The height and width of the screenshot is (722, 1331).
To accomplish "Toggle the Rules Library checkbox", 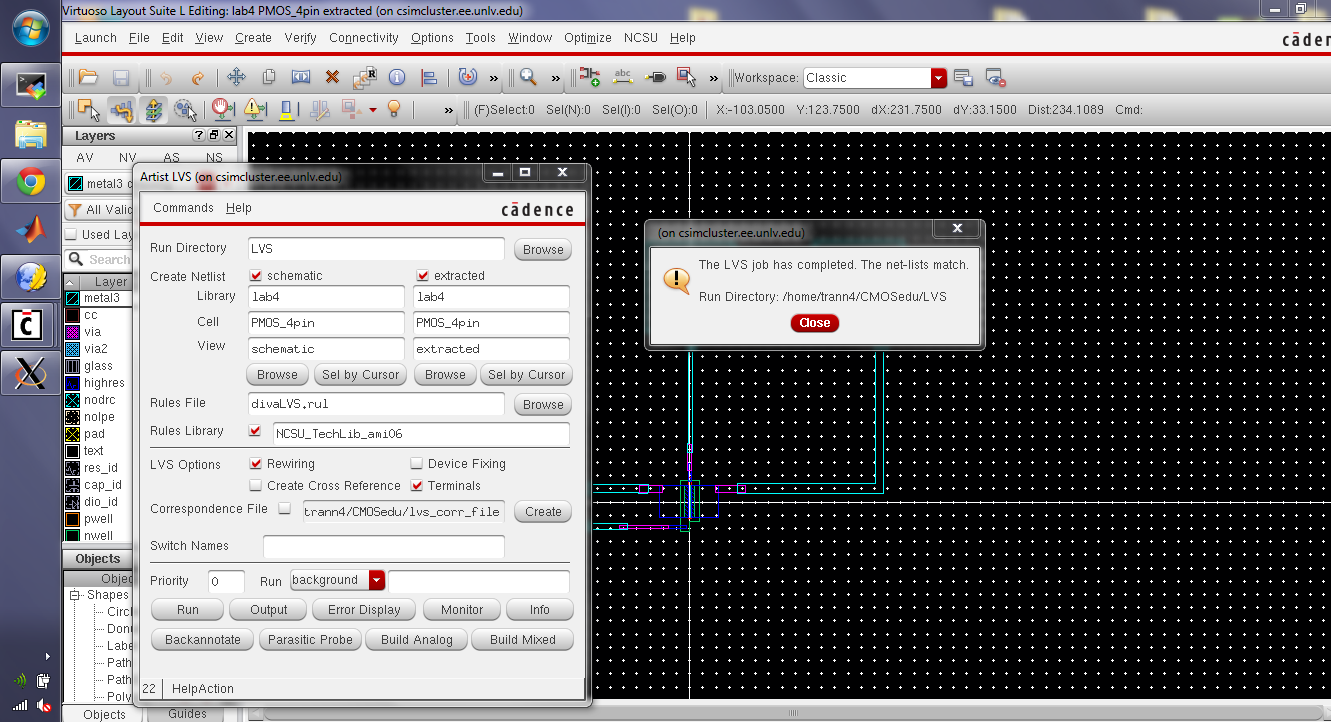I will 254,431.
